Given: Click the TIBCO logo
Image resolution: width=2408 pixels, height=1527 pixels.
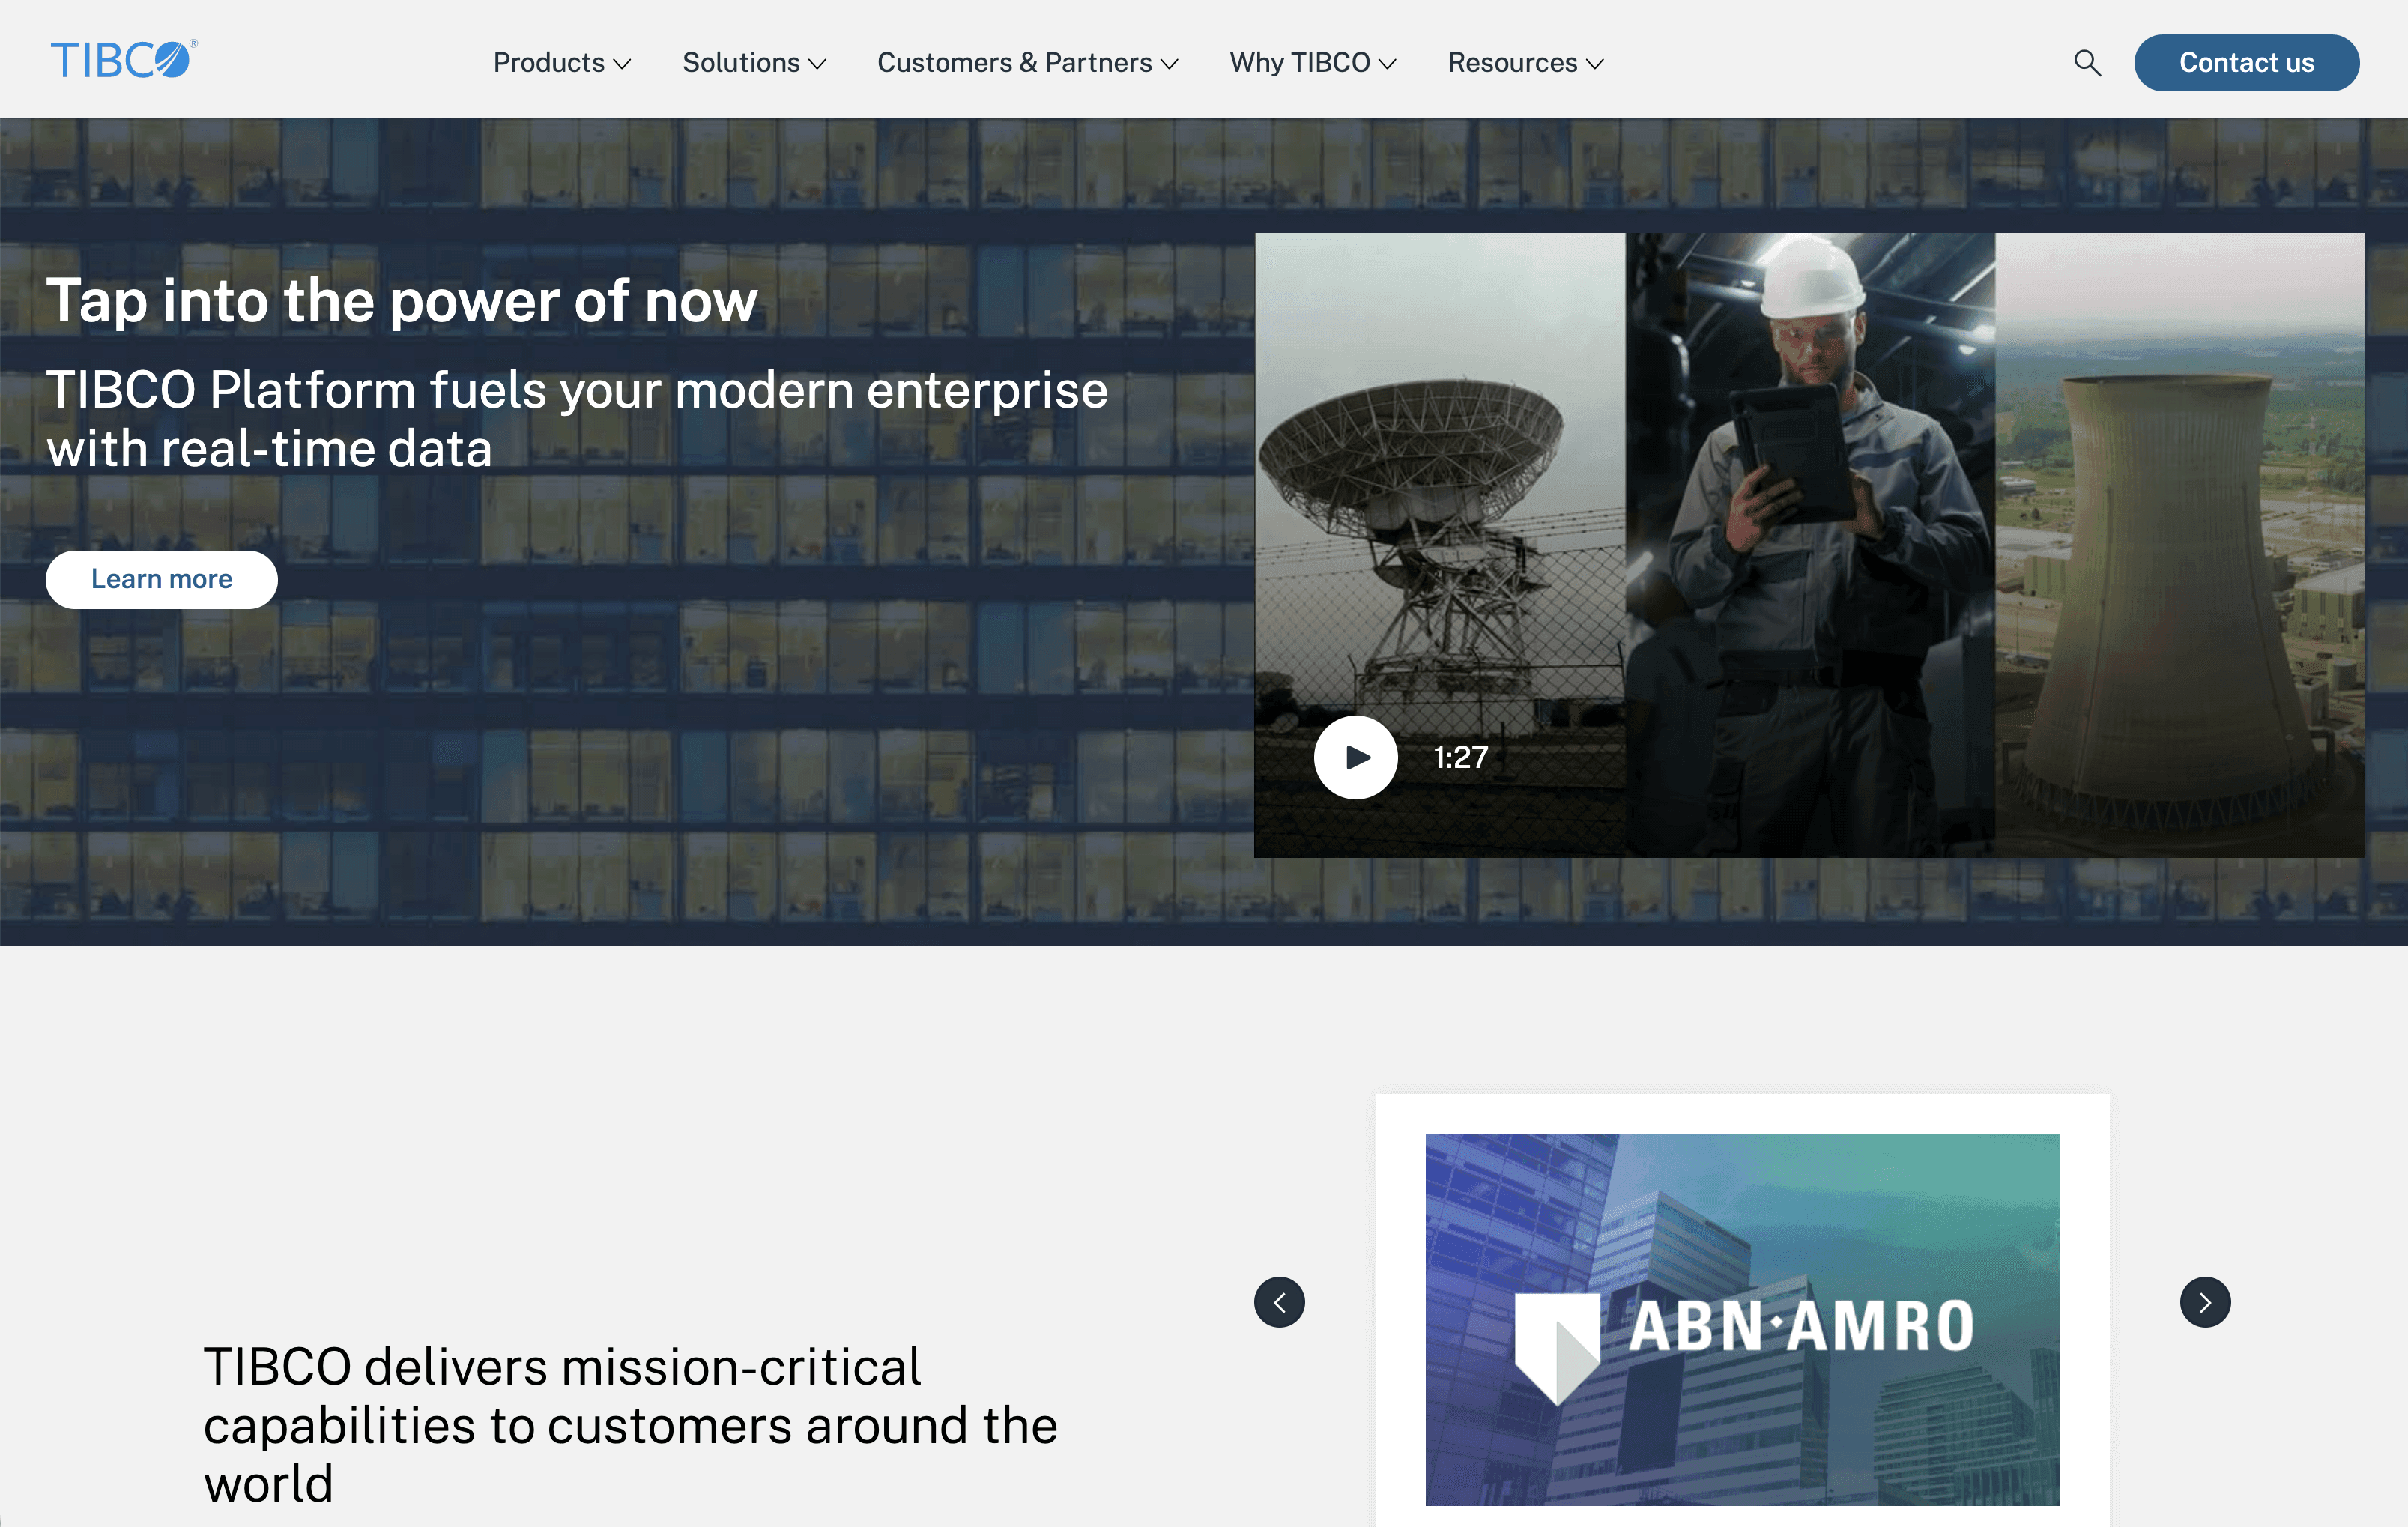Looking at the screenshot, I should [124, 60].
